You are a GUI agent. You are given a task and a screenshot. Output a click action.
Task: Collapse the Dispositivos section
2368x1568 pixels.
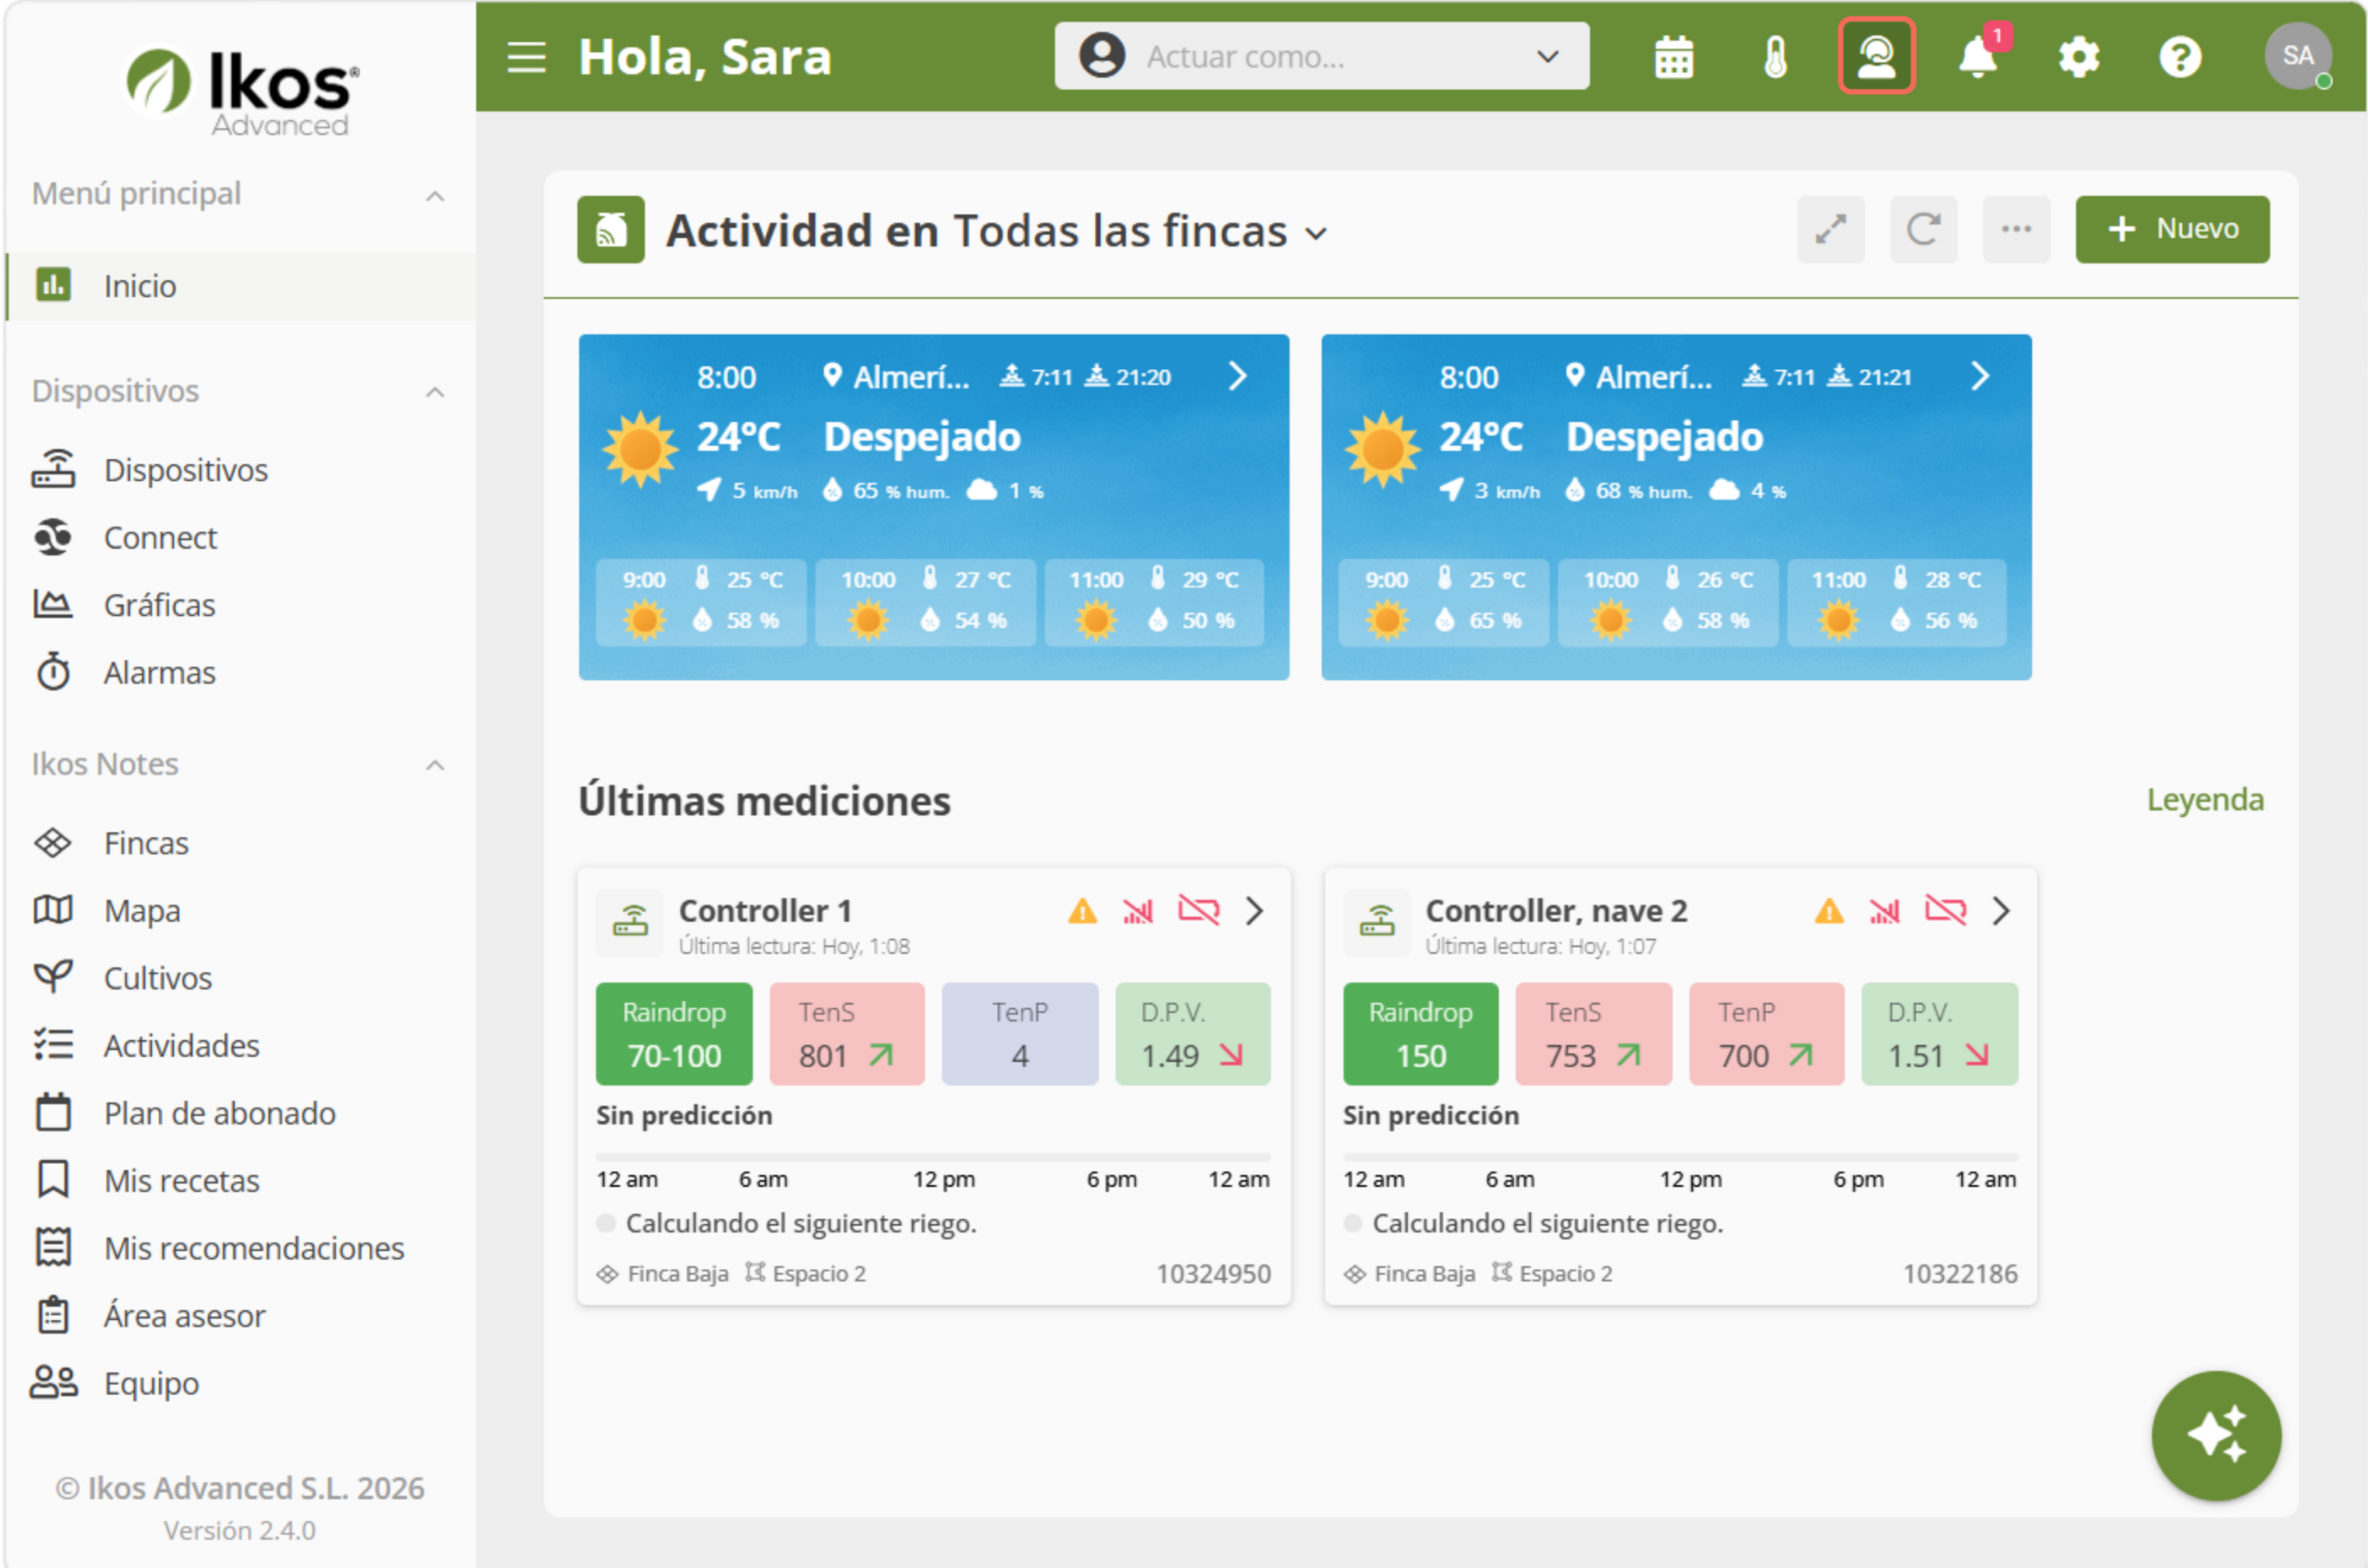click(x=435, y=392)
